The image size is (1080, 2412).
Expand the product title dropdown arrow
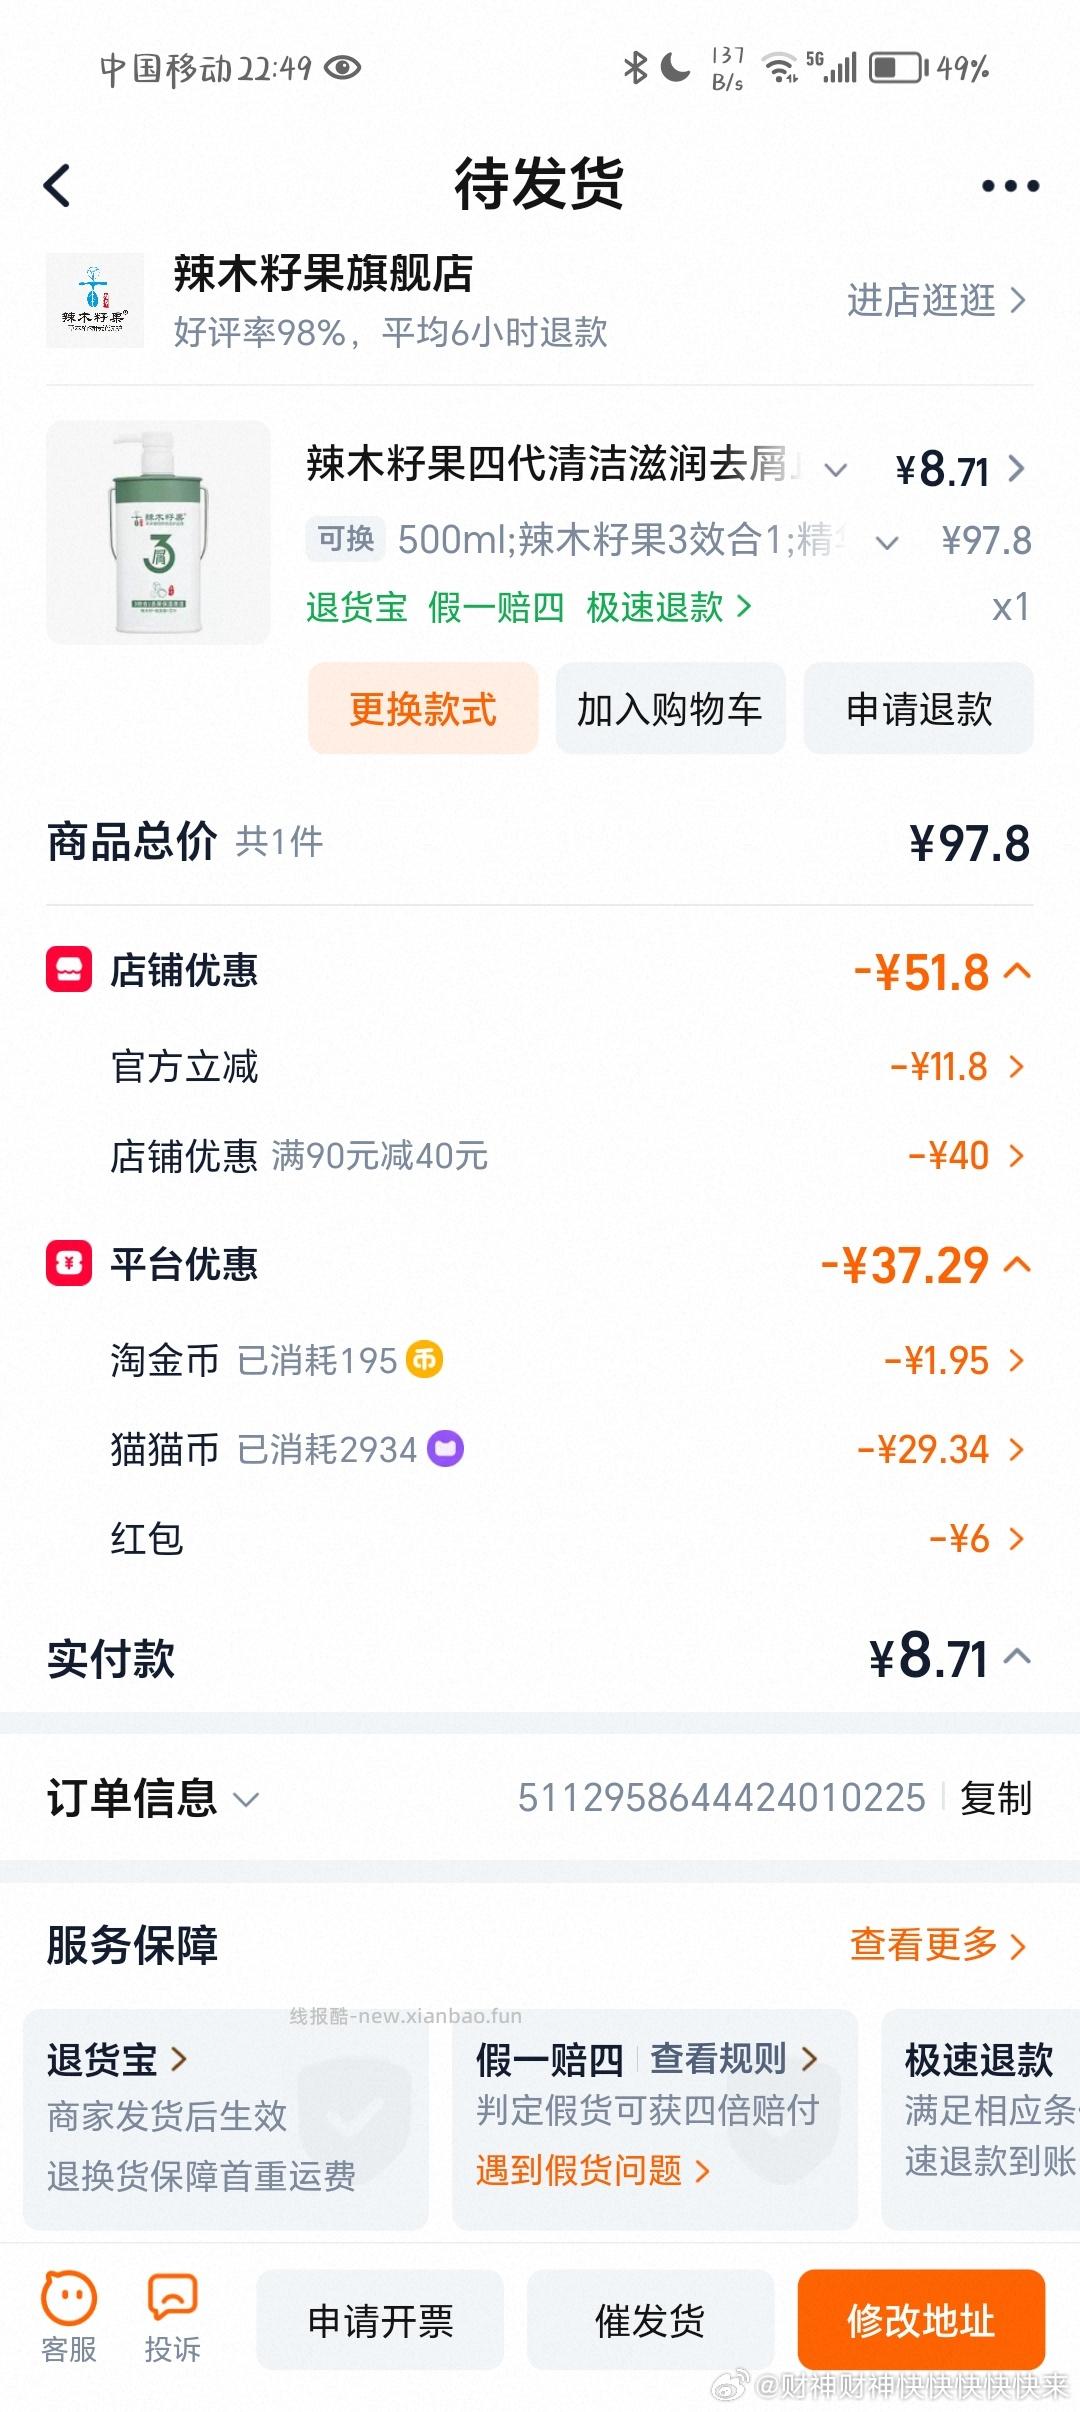pyautogui.click(x=836, y=469)
